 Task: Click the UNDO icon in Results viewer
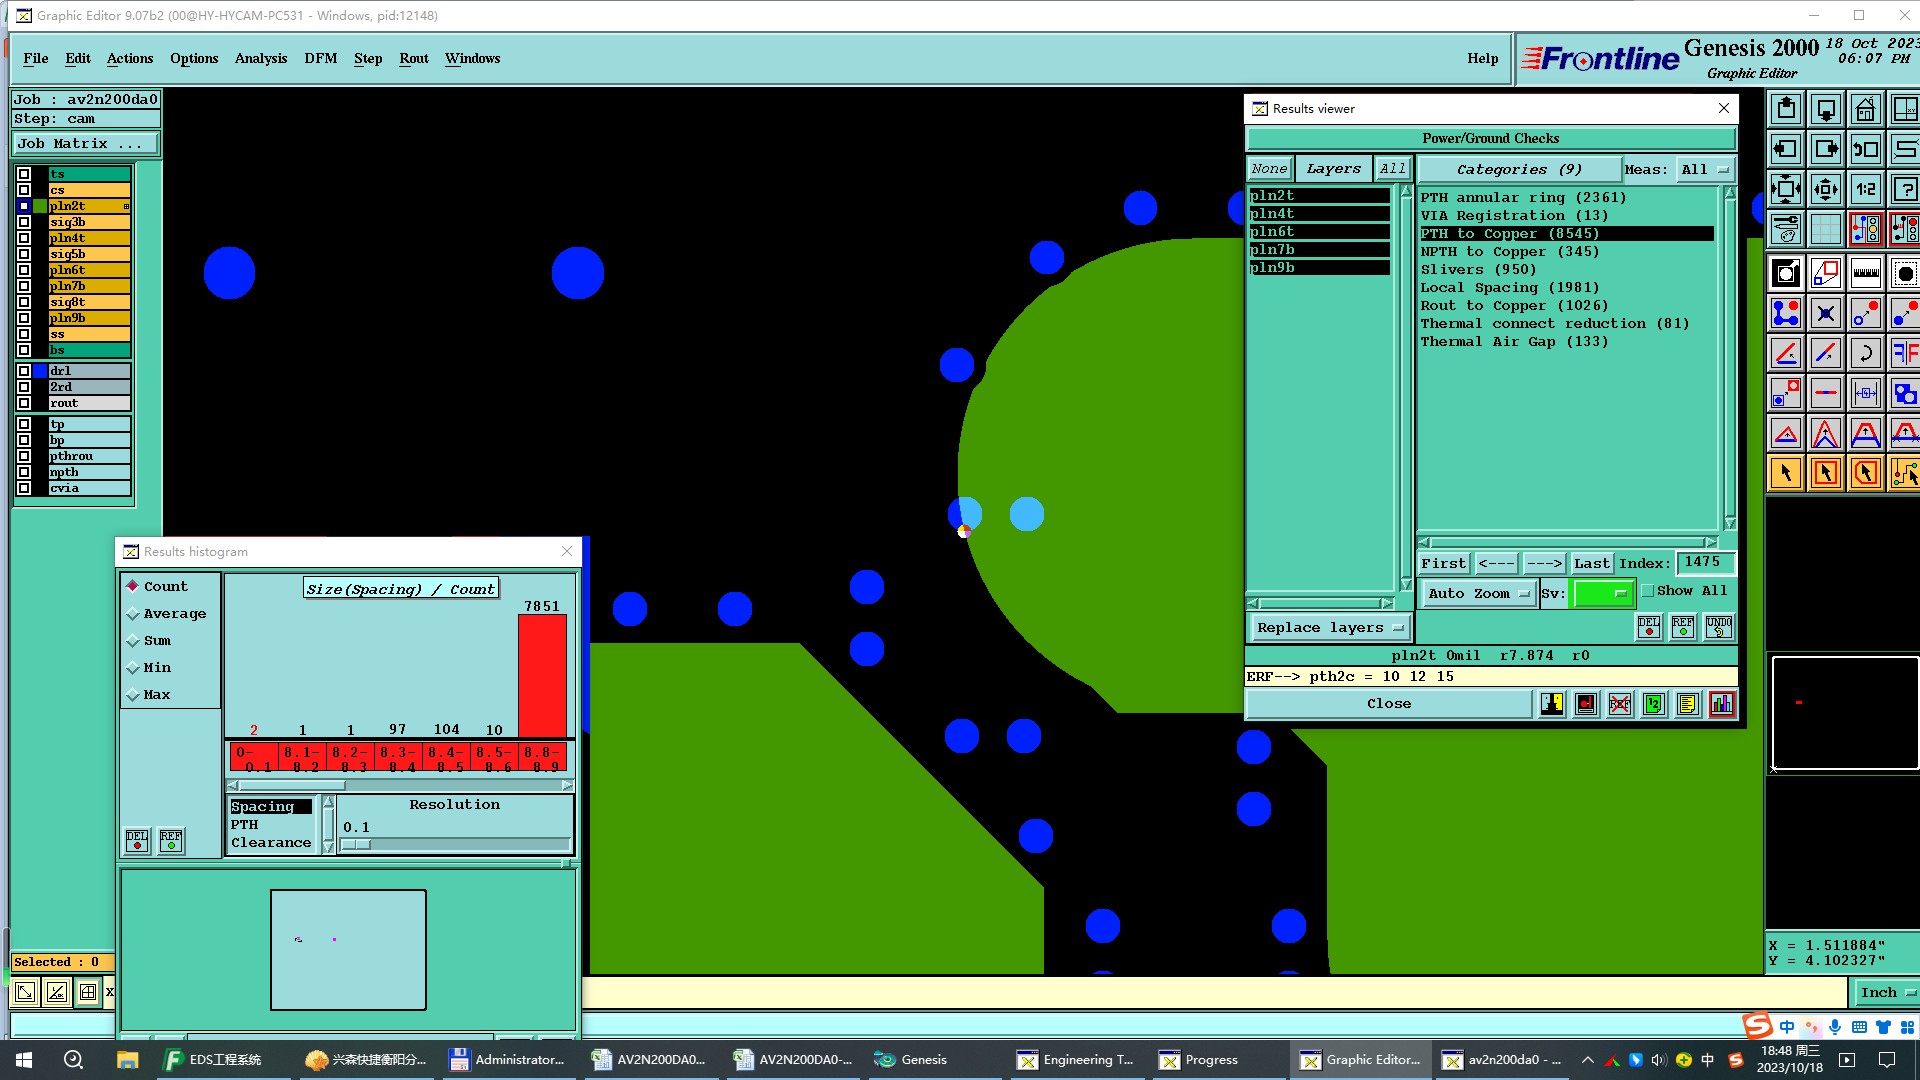[1718, 627]
